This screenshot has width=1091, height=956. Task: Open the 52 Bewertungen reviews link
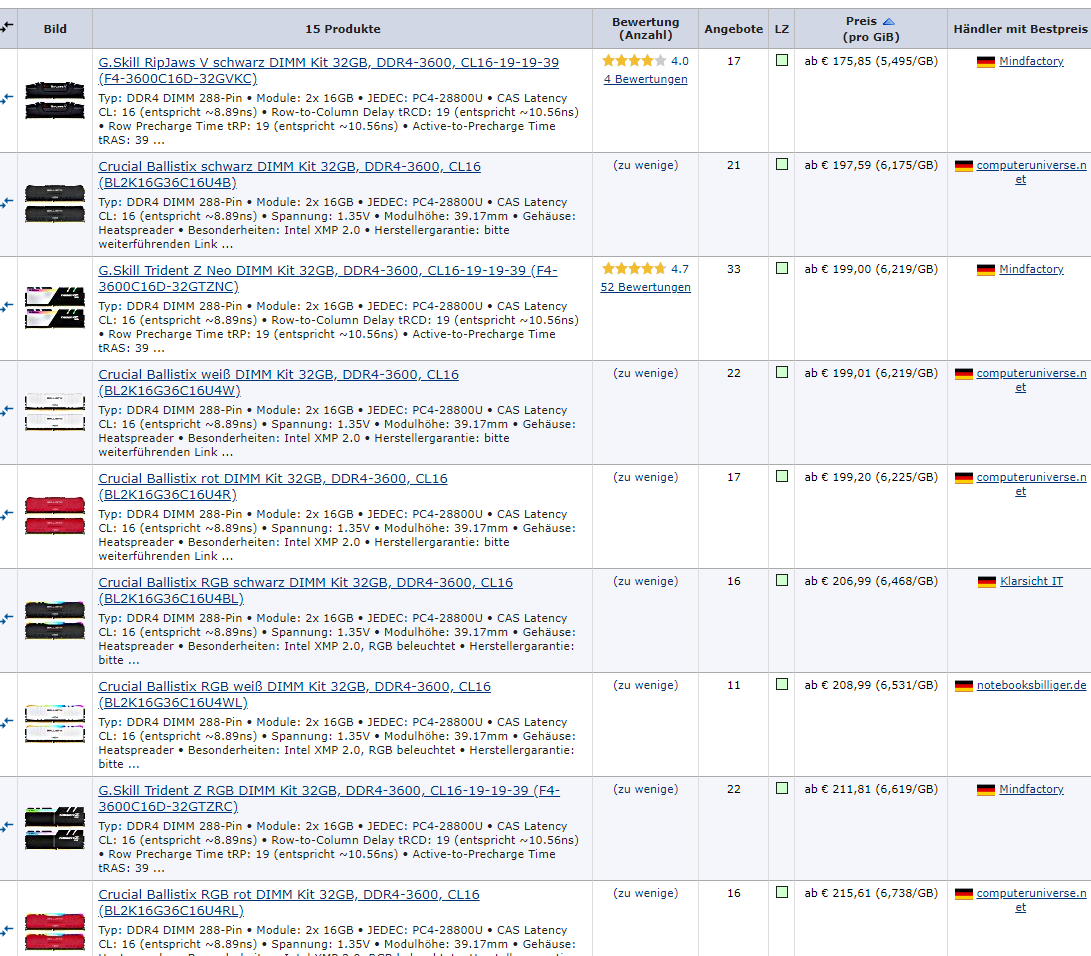point(645,287)
